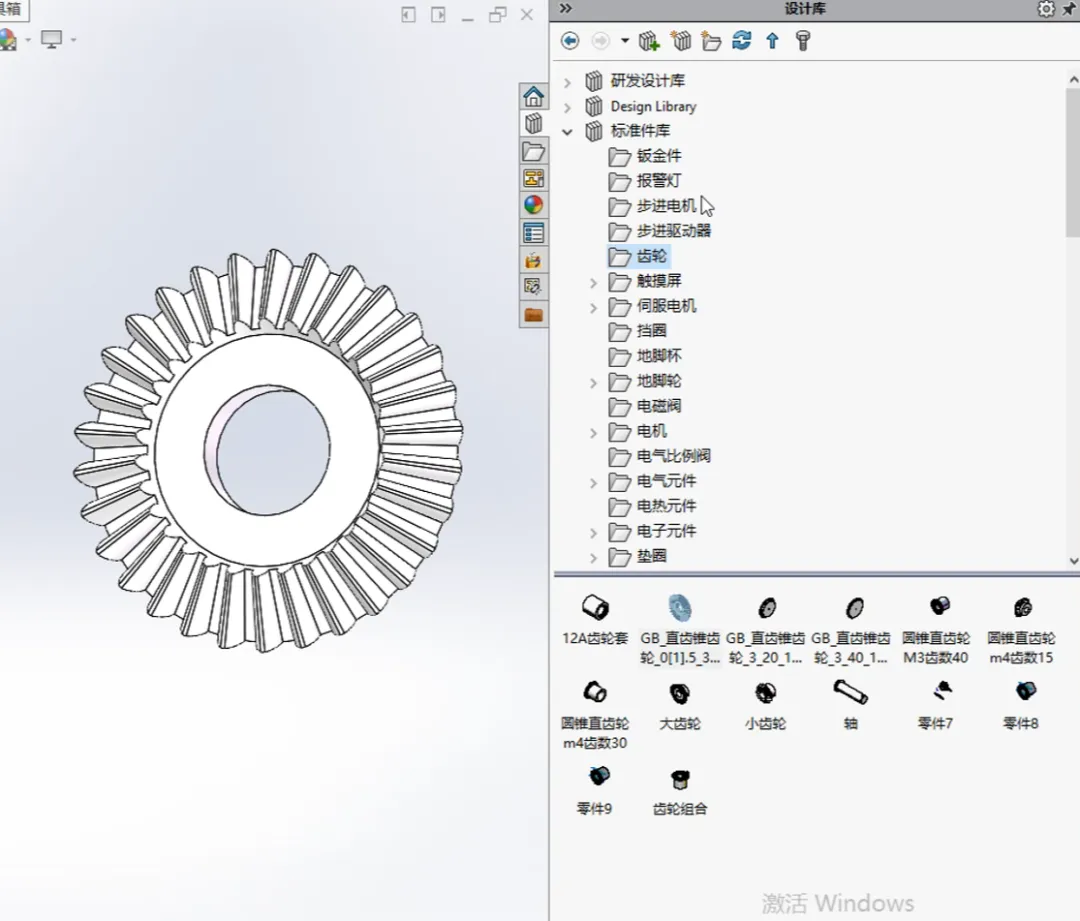Open File Explorer task pane tab

(x=533, y=151)
